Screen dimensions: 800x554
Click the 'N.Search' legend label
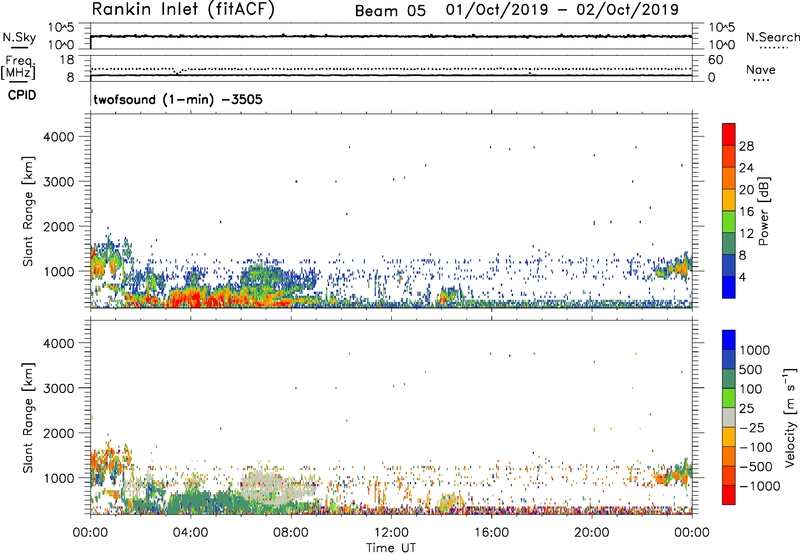(773, 37)
